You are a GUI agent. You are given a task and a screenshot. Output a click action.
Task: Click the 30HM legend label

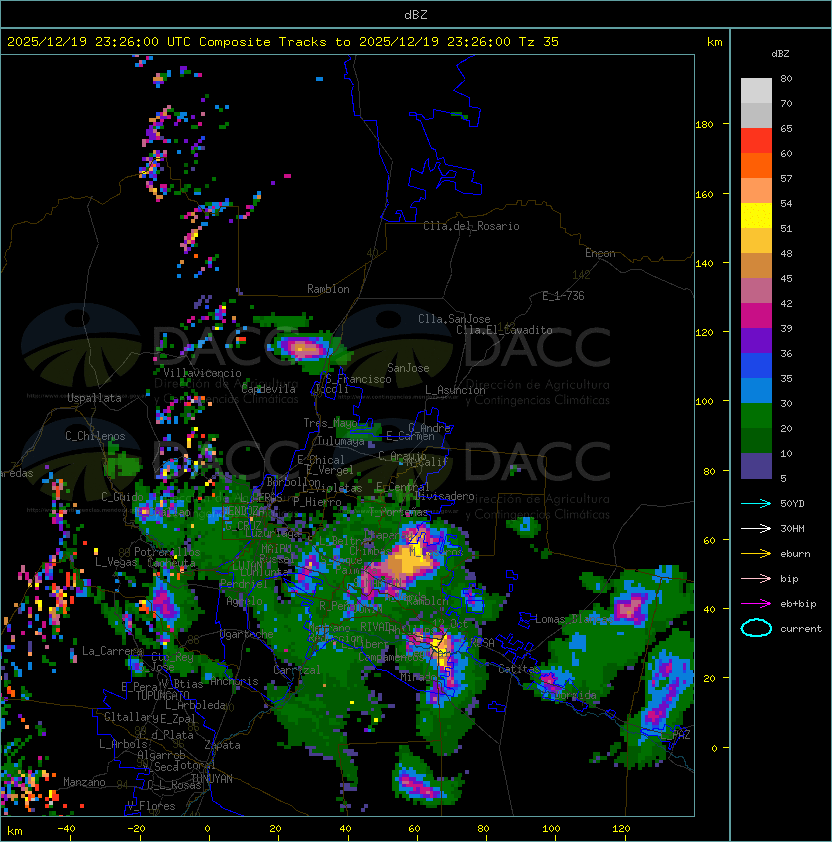792,528
